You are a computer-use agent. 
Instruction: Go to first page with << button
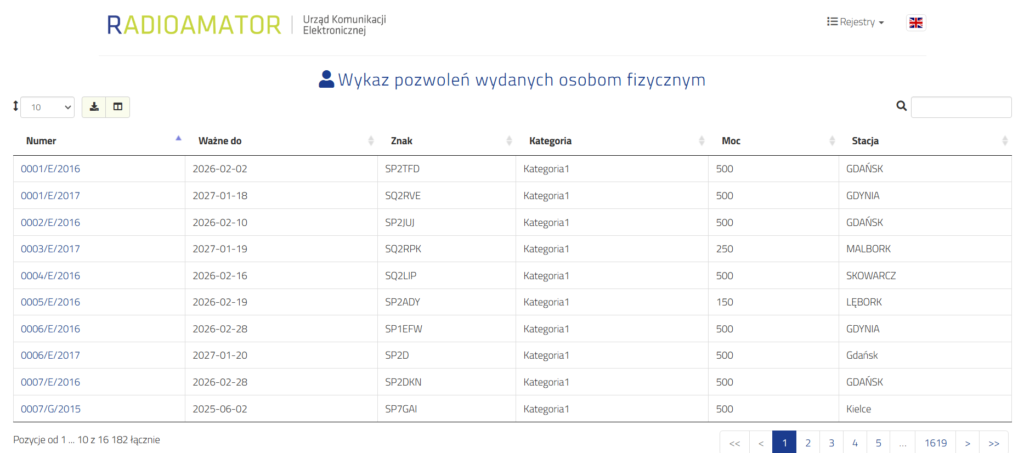point(734,443)
